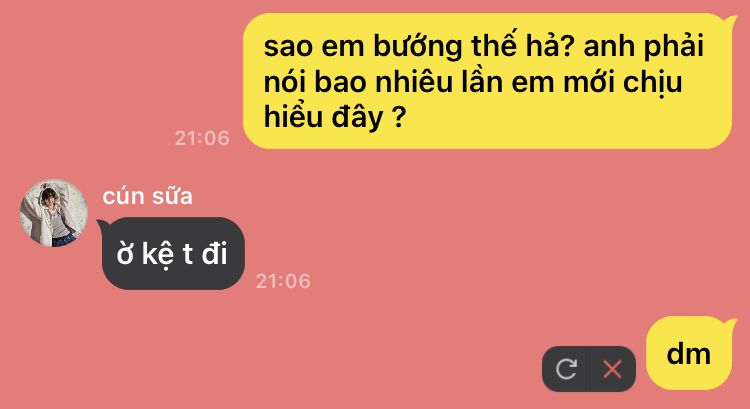Click the phrase "anh phải" in the first message
The image size is (750, 409).
[643, 46]
